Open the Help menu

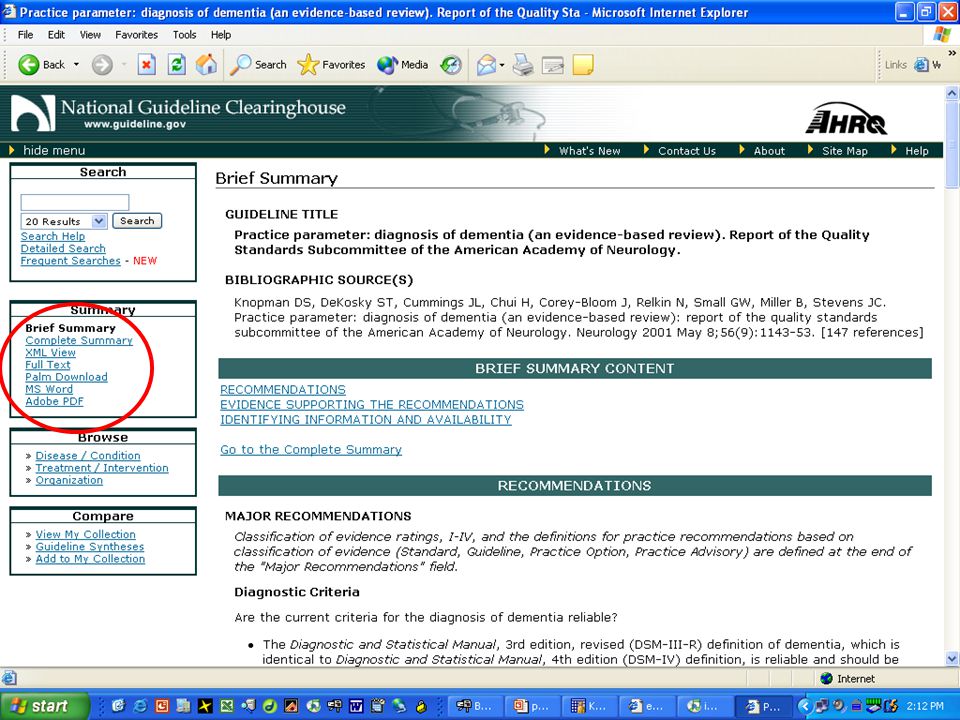pos(220,35)
